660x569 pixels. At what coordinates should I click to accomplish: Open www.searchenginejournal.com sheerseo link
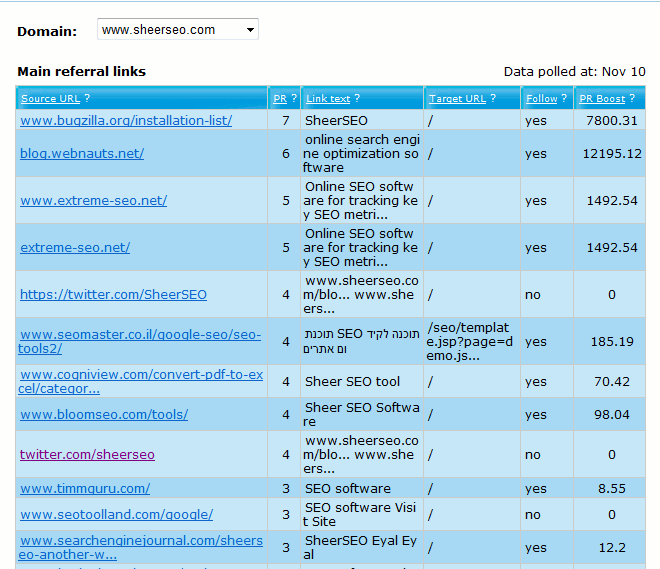click(141, 547)
